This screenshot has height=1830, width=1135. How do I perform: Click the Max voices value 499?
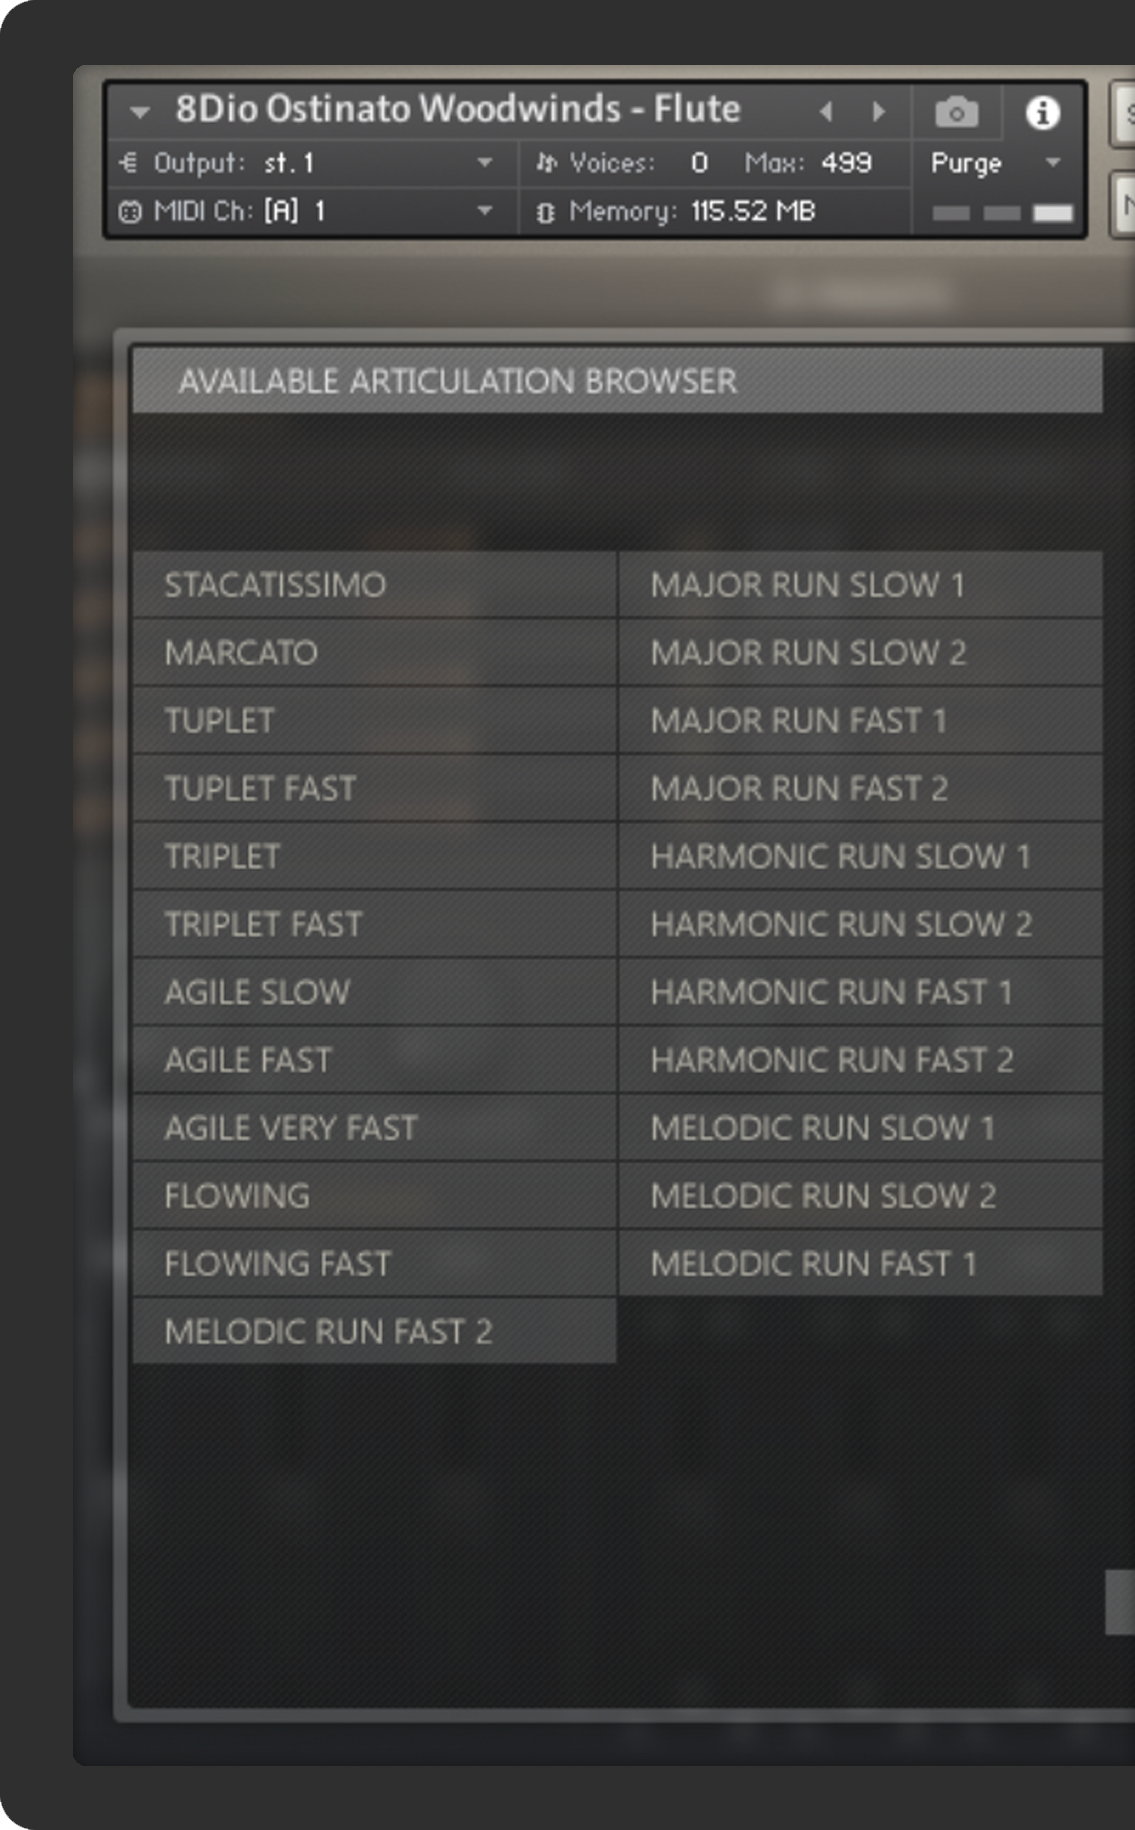click(x=846, y=163)
